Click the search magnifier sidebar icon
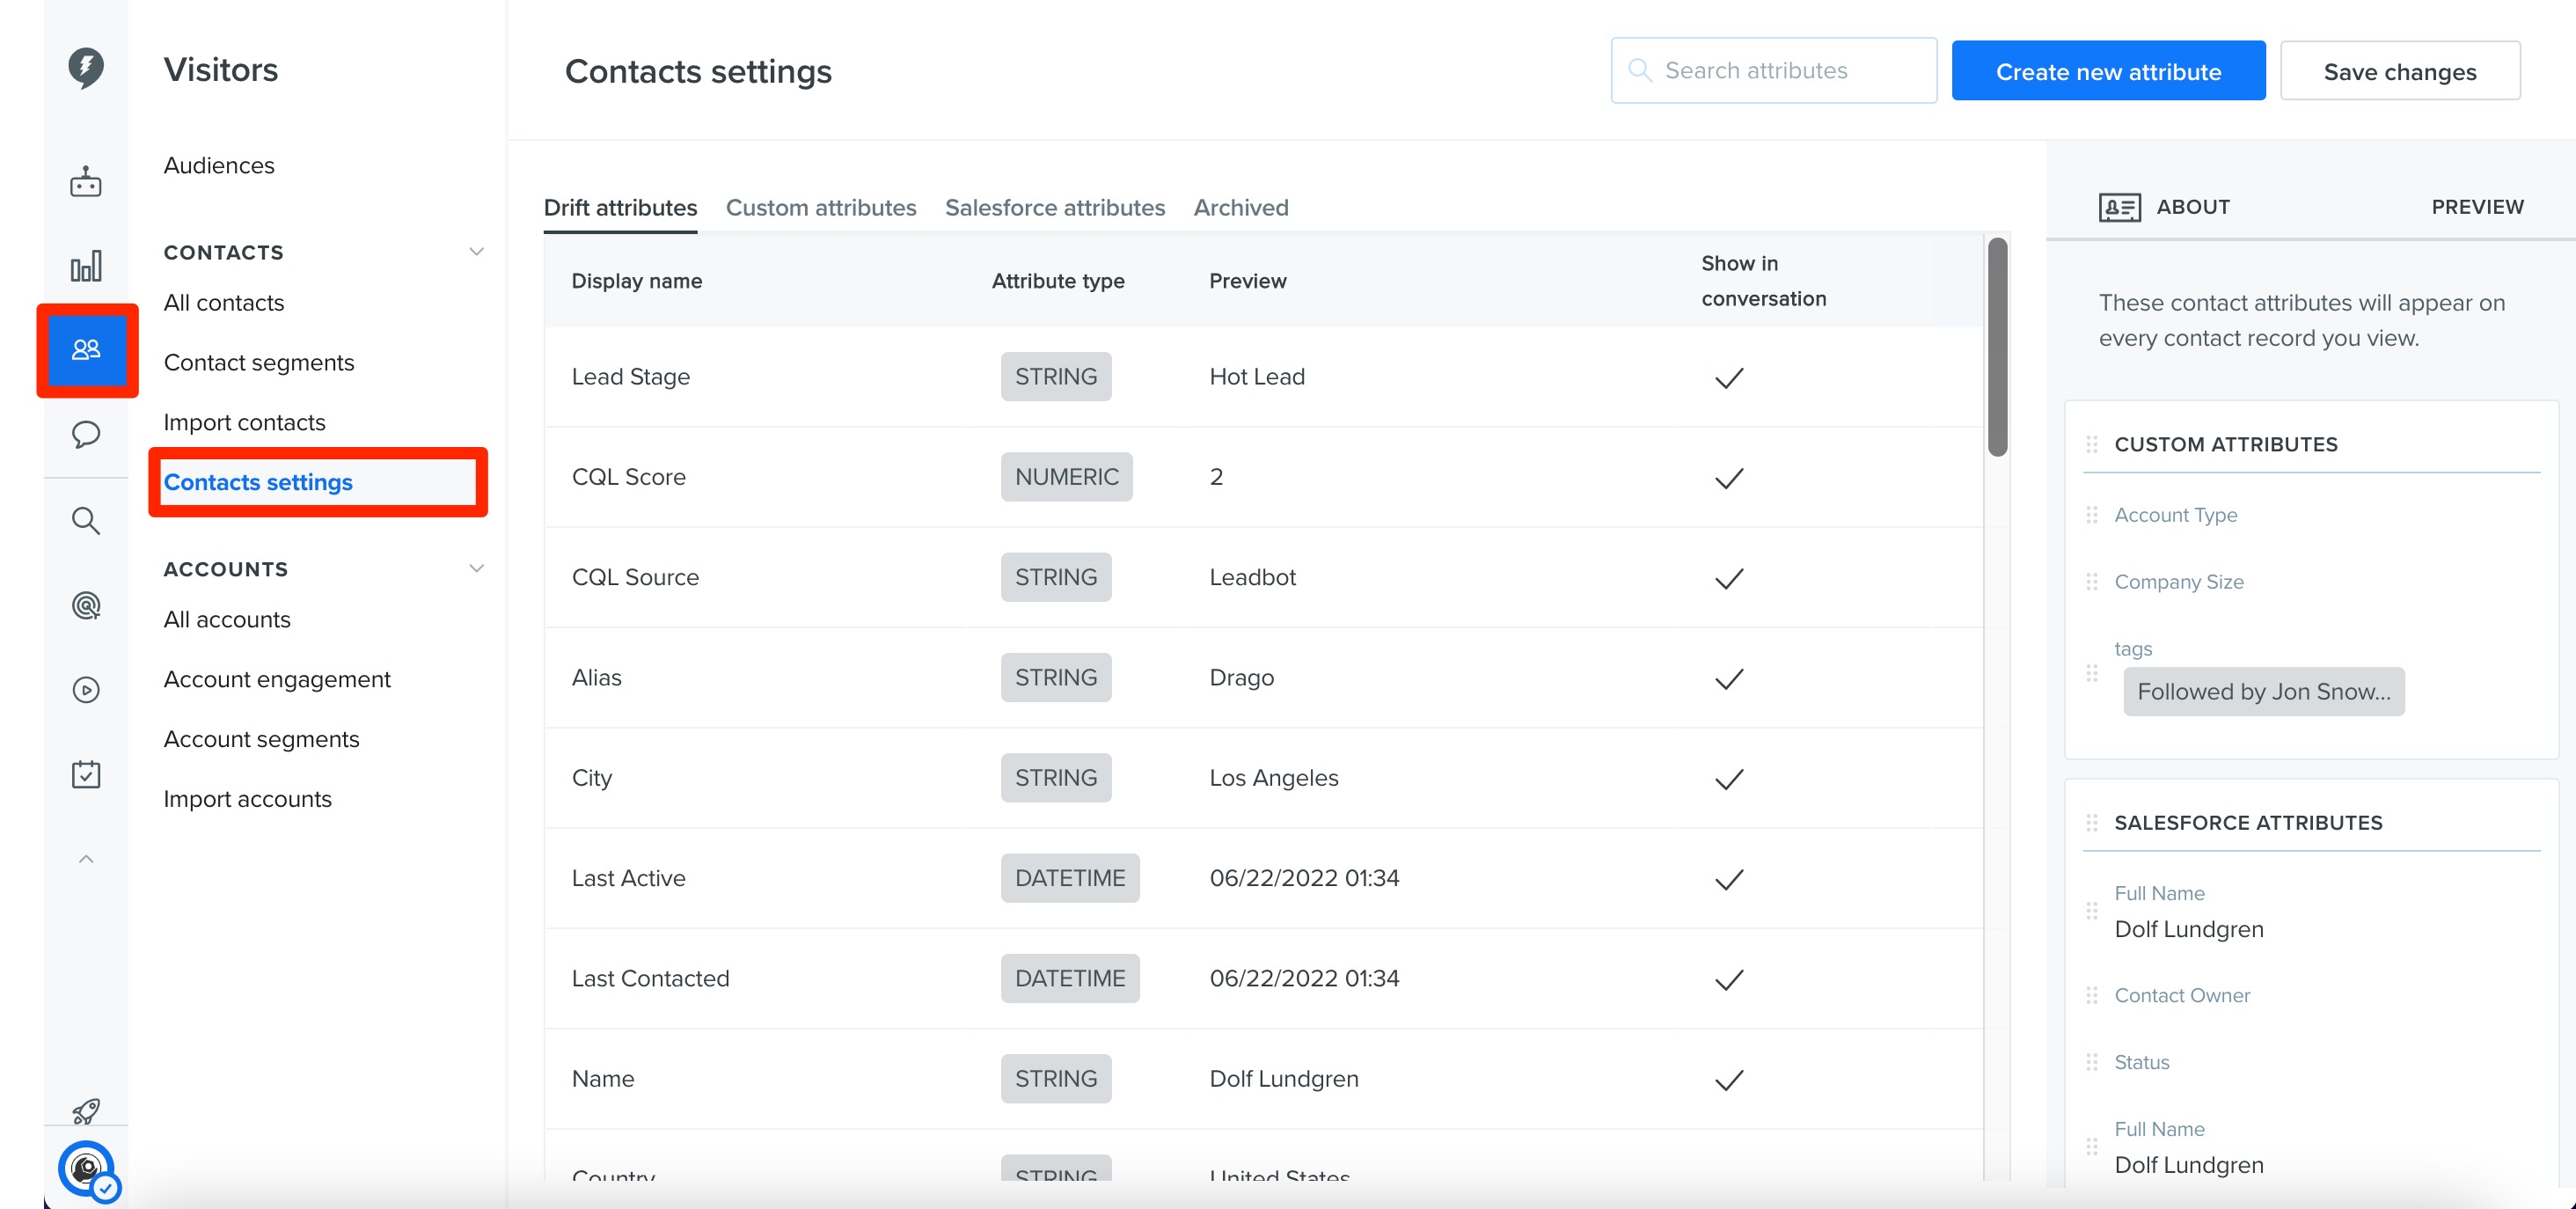 click(86, 520)
